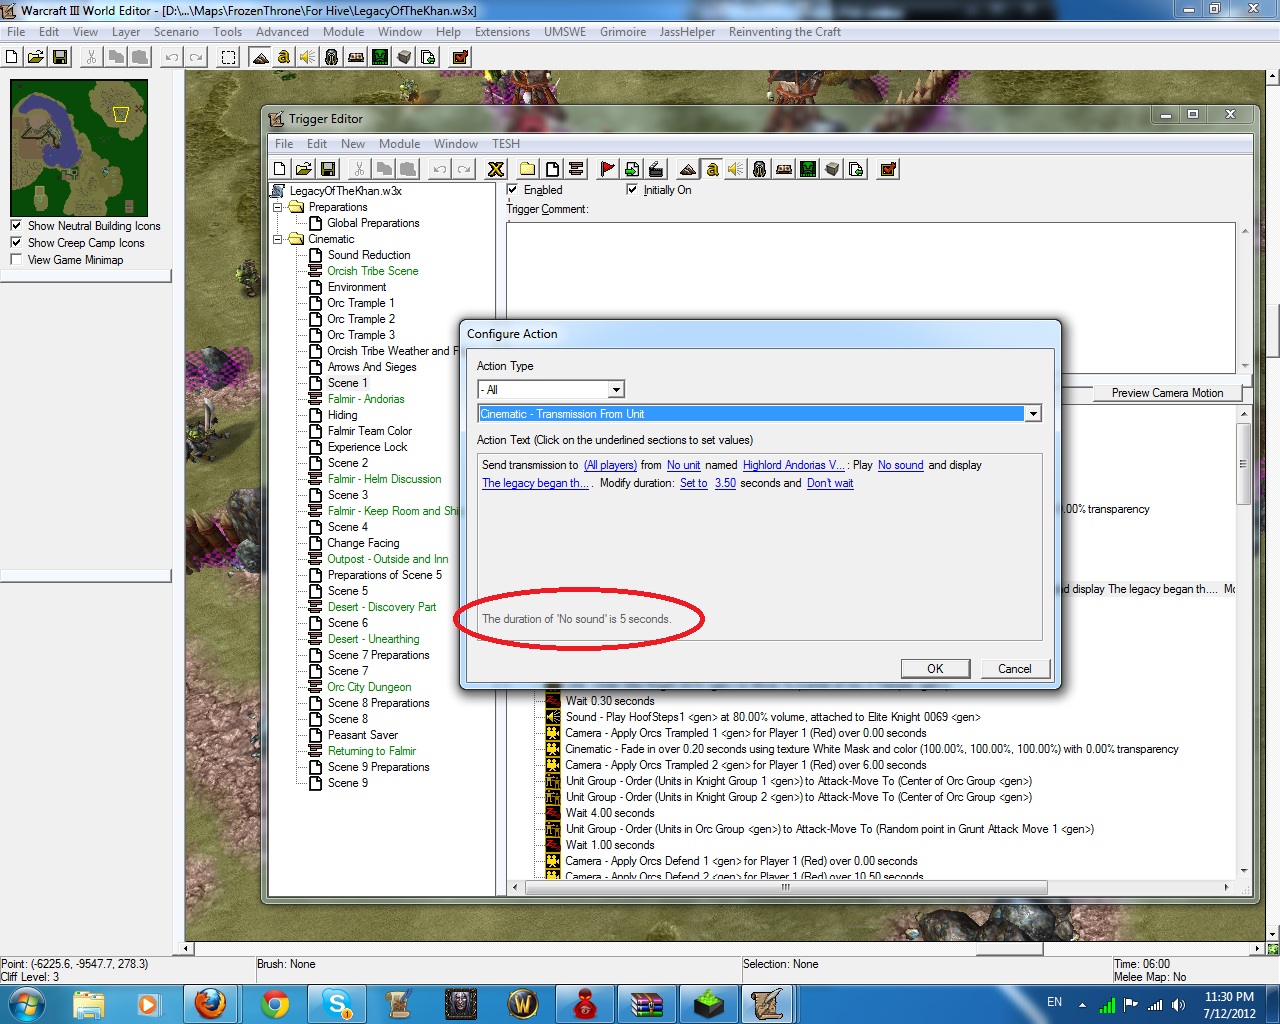Viewport: 1280px width, 1024px height.
Task: Click the 'Don't wait' link
Action: click(x=830, y=483)
